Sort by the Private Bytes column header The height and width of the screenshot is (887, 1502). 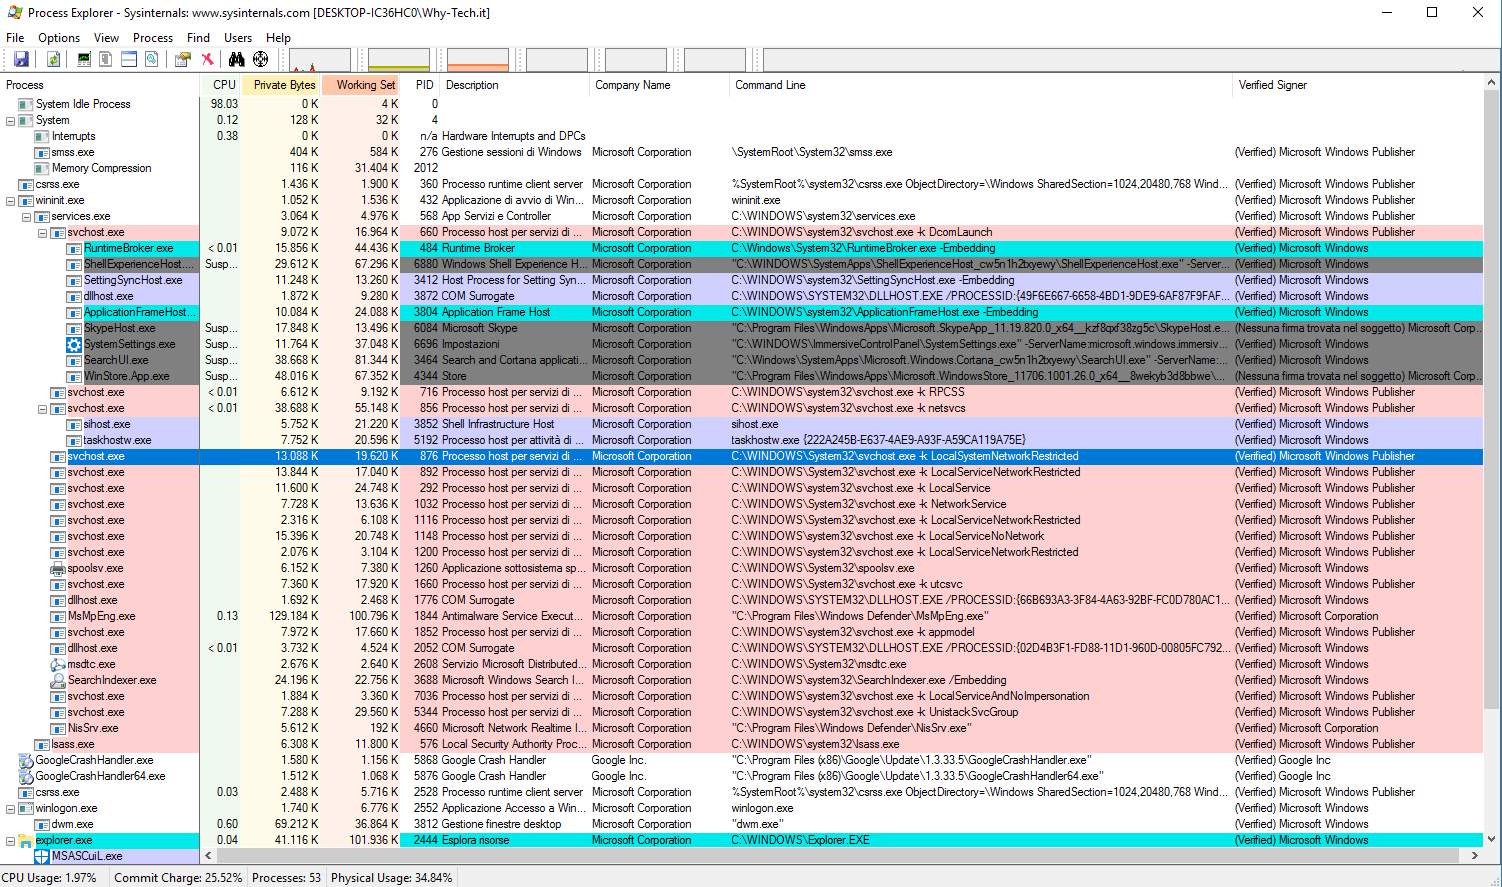(280, 85)
